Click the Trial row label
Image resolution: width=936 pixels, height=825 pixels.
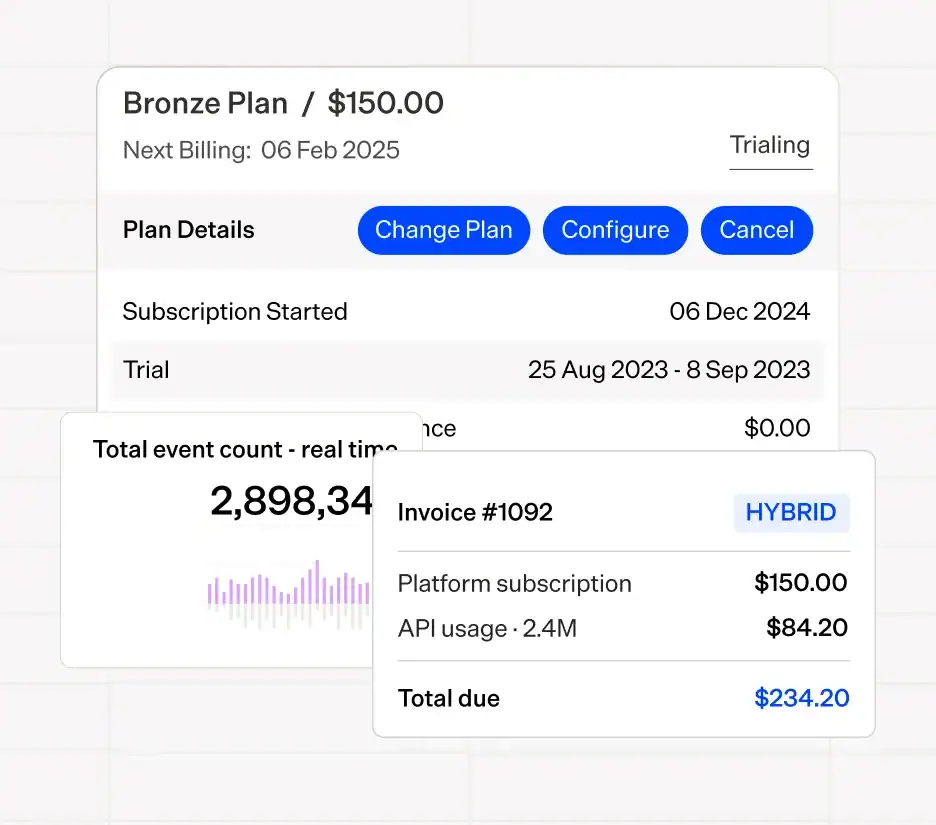pyautogui.click(x=146, y=370)
